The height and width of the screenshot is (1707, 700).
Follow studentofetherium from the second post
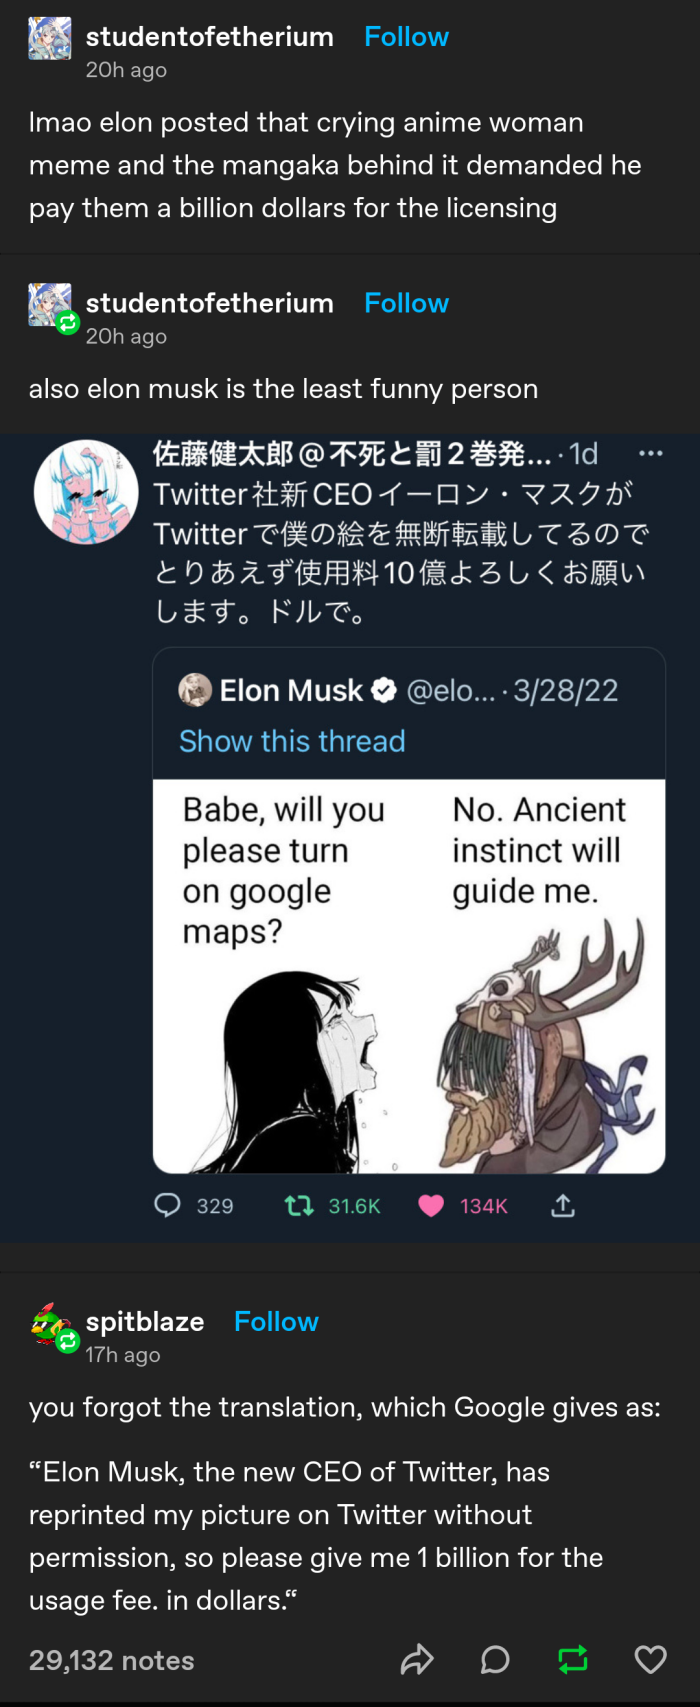[x=406, y=303]
